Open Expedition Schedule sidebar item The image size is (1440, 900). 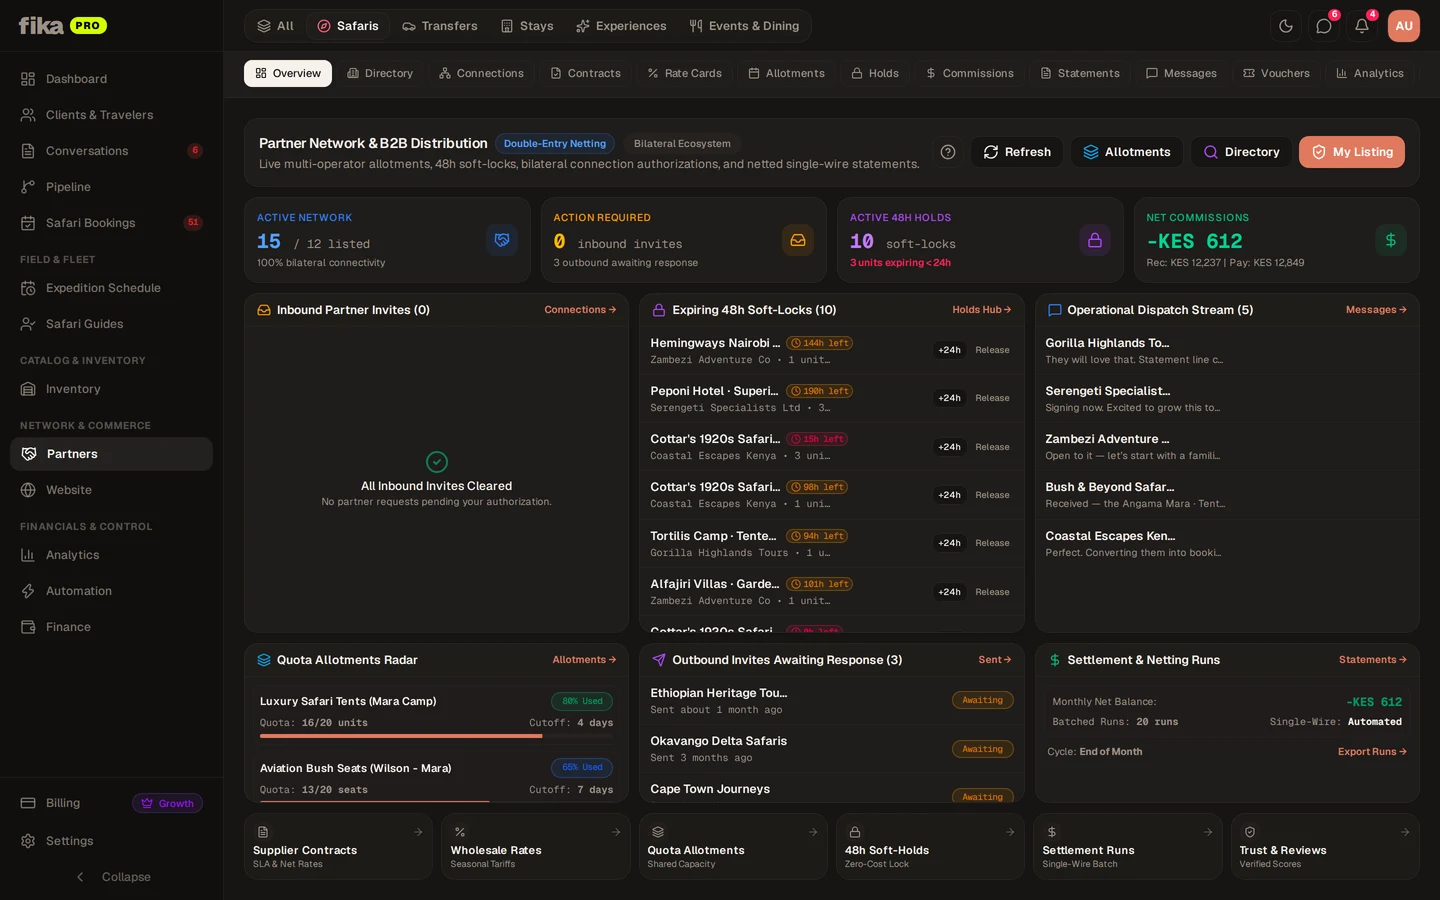click(111, 288)
